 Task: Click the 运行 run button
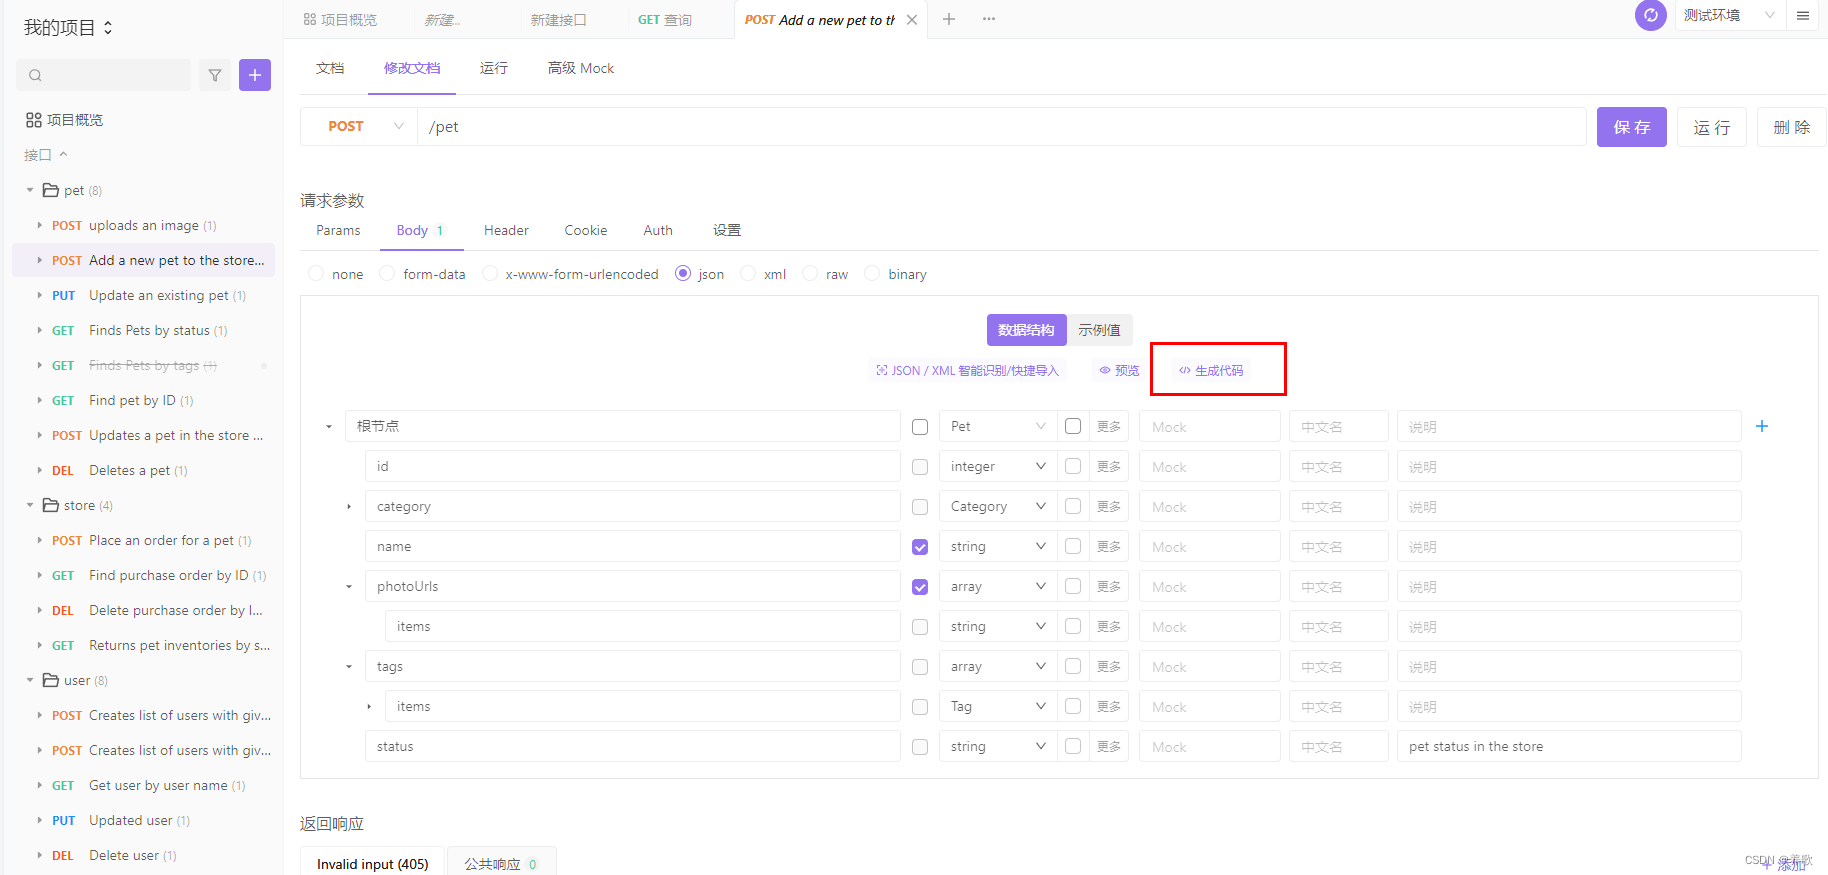click(x=1712, y=127)
